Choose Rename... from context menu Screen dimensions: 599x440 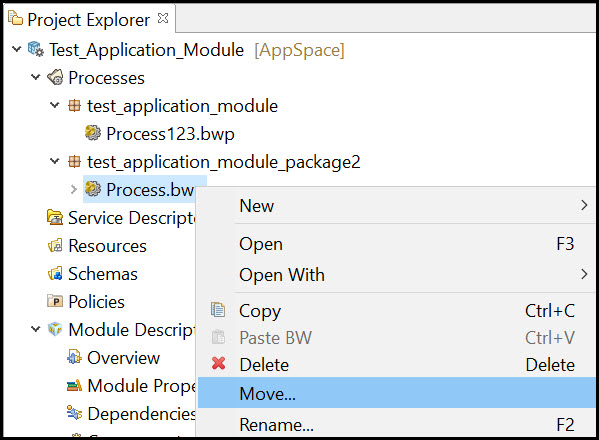pos(397,424)
